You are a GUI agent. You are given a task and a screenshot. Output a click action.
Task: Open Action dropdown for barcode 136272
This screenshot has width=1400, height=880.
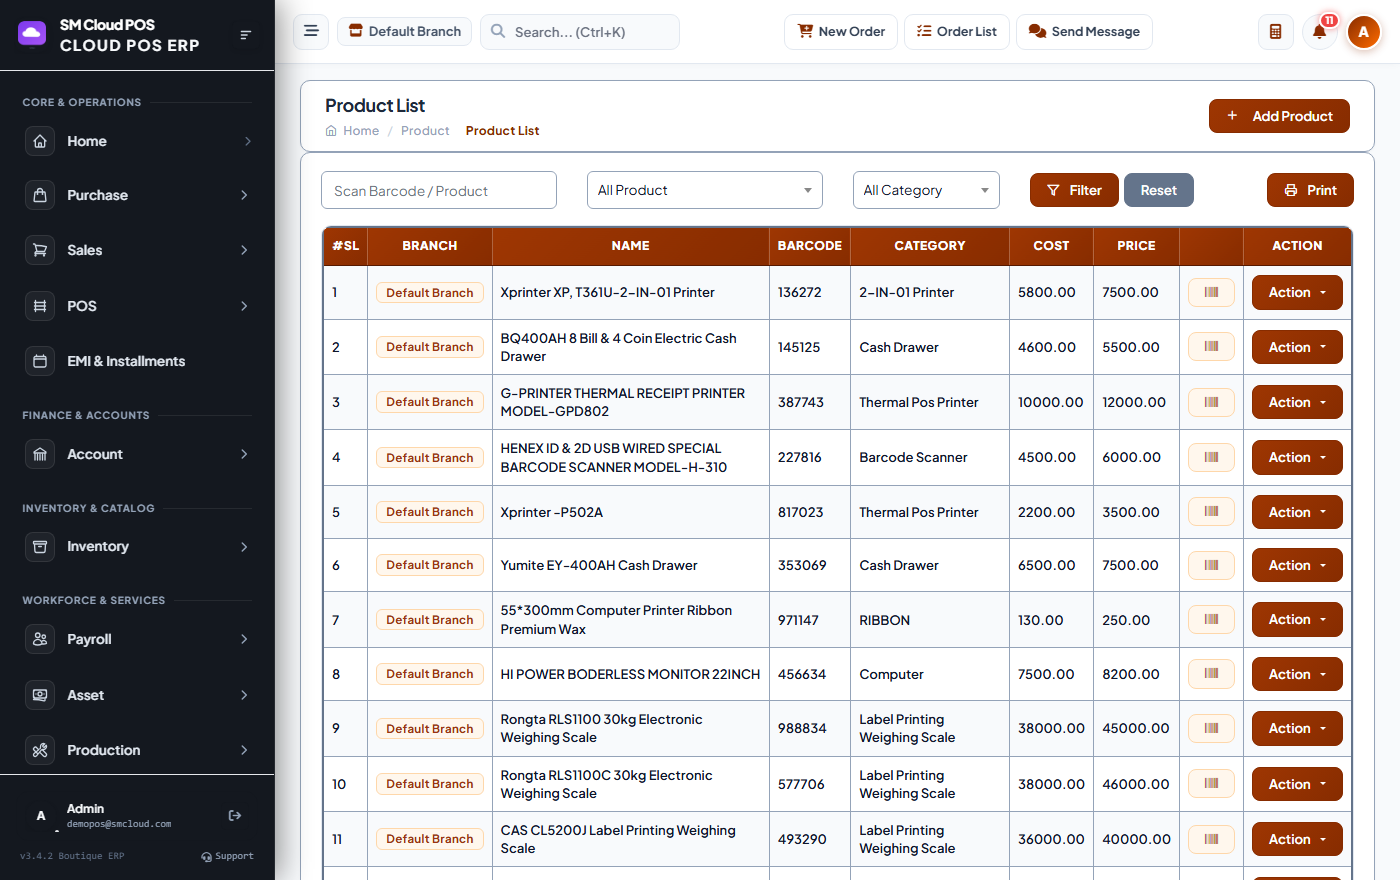(1297, 292)
